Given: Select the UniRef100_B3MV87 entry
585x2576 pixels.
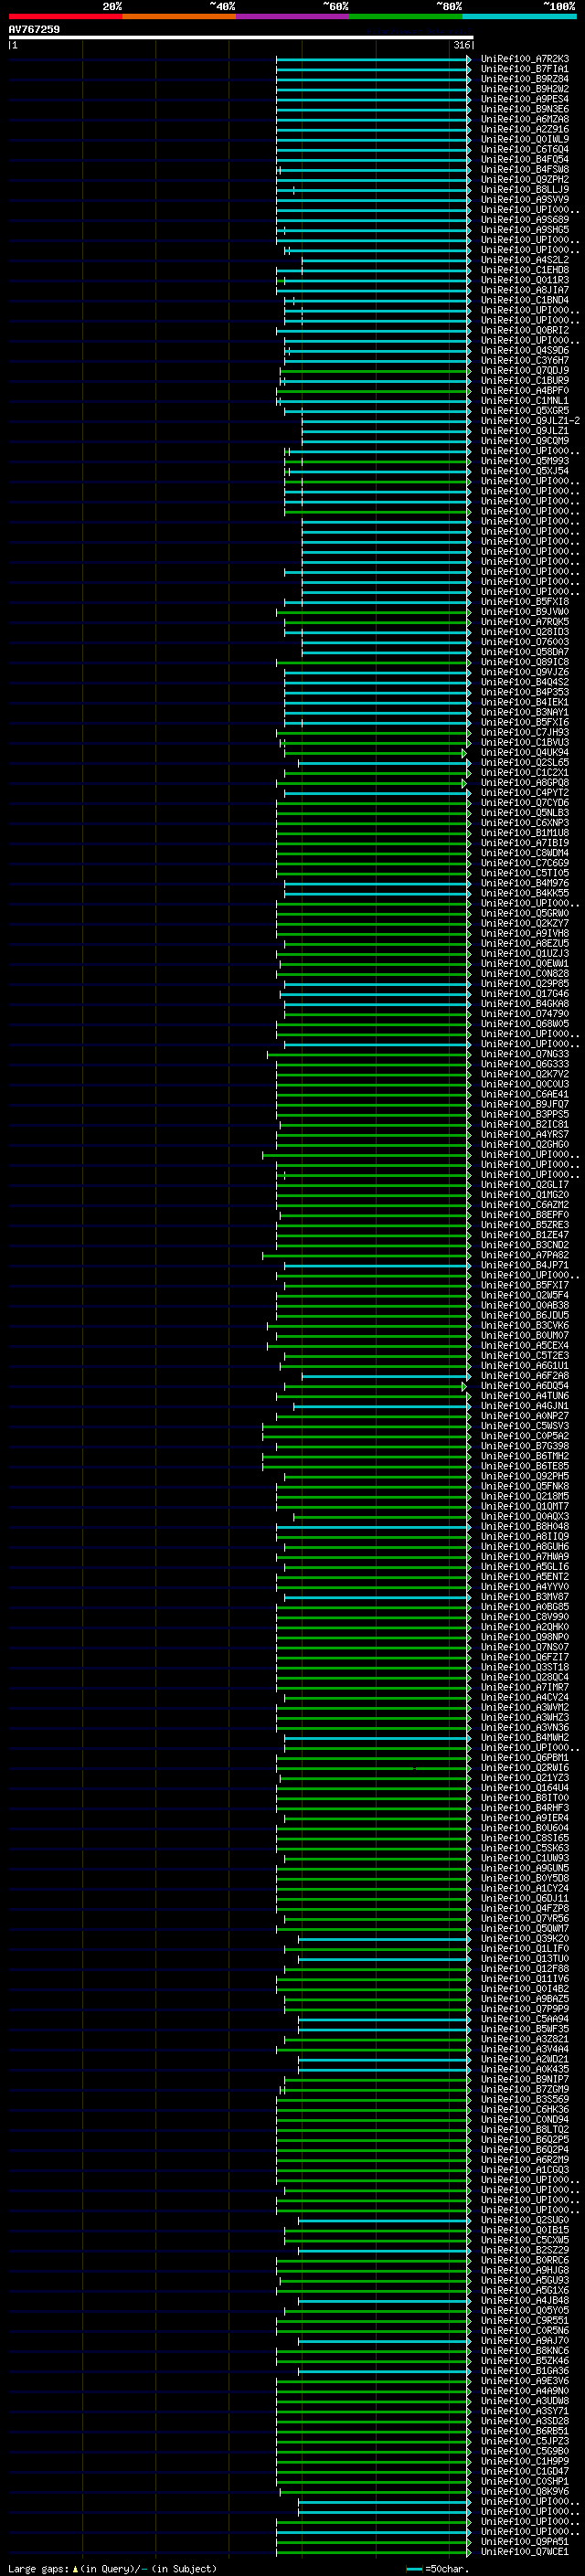Looking at the screenshot, I should [524, 1597].
